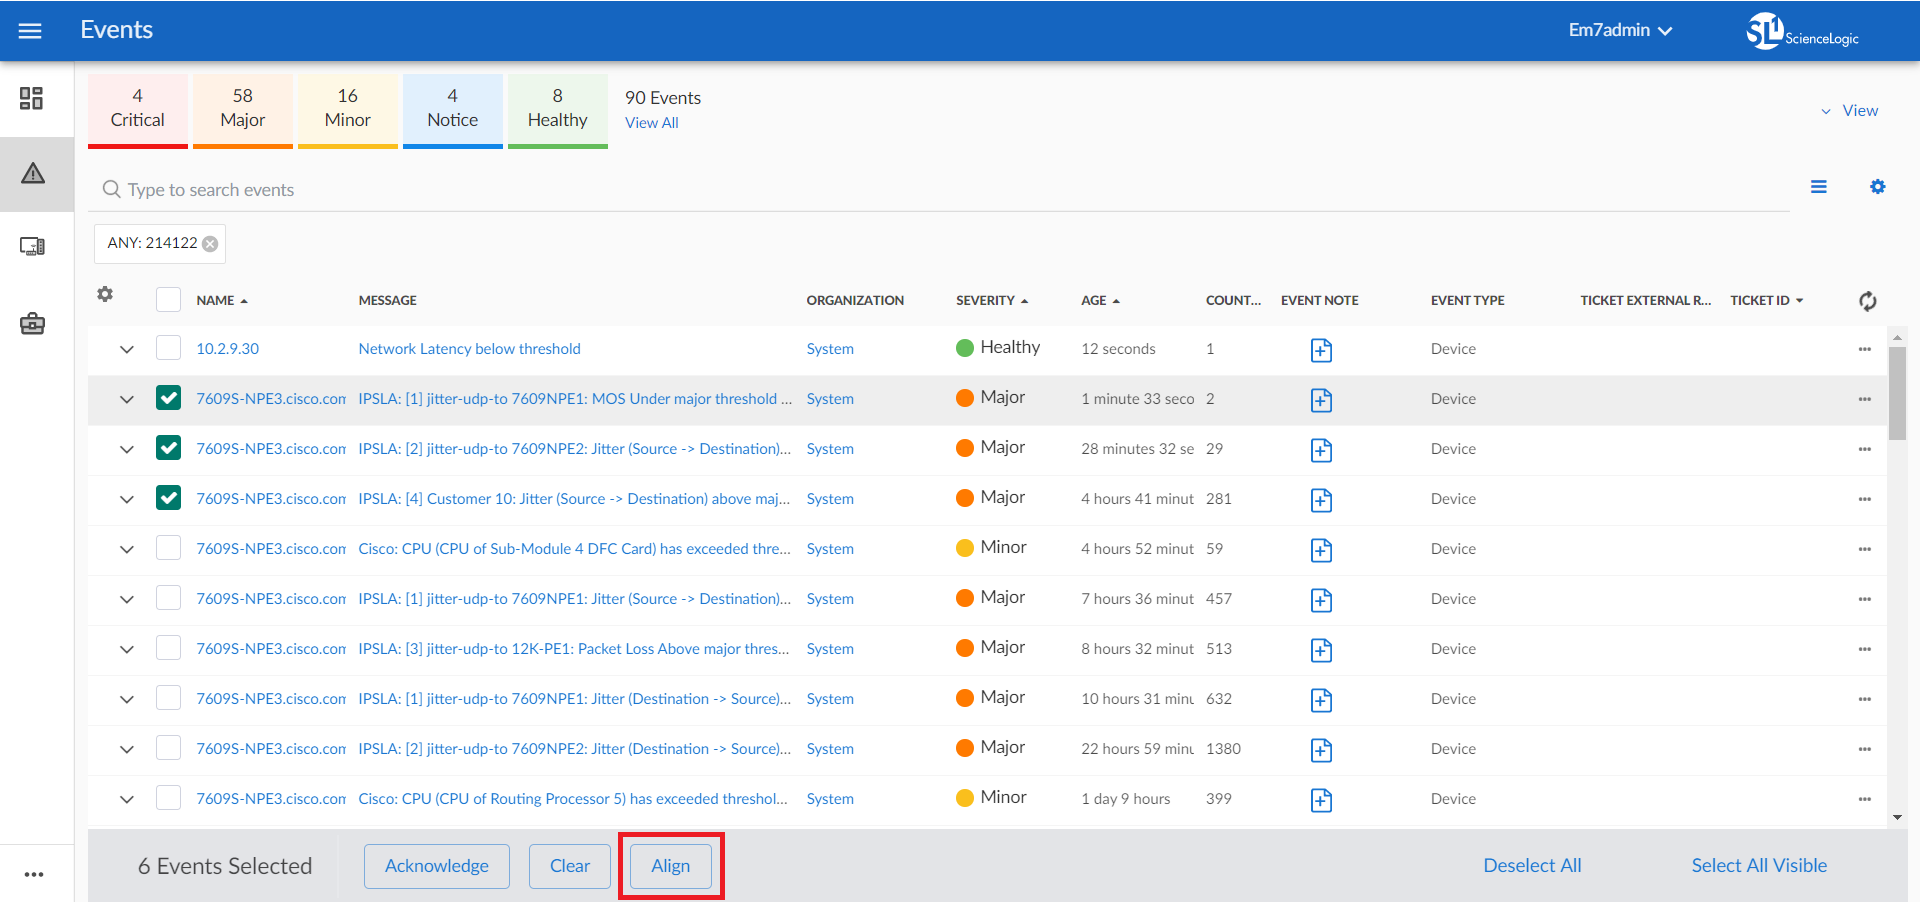
Task: Filter events by Healthy severity tab
Action: (x=557, y=109)
